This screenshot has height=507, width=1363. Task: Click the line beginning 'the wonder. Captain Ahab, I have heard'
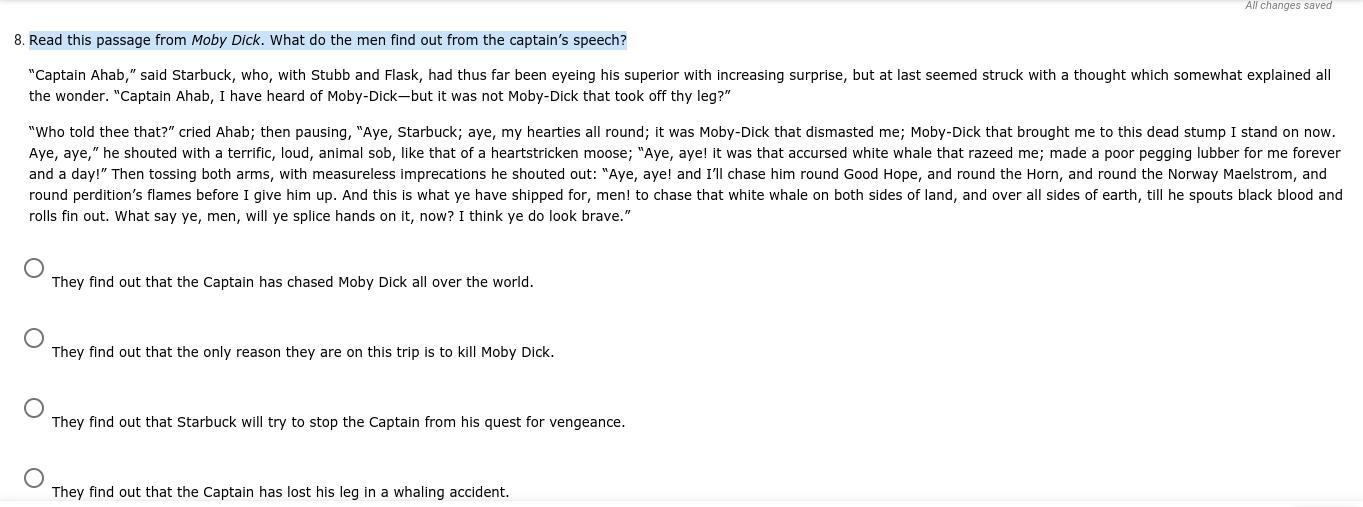coord(380,96)
